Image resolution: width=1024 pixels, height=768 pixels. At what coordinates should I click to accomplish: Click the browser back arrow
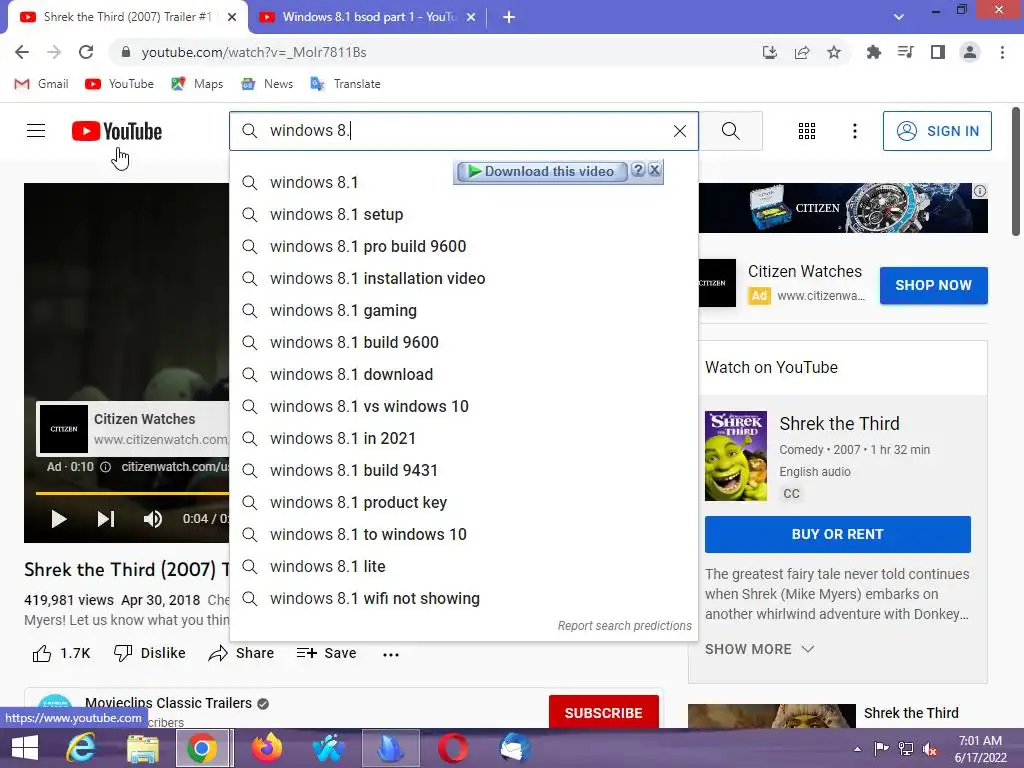coord(22,52)
